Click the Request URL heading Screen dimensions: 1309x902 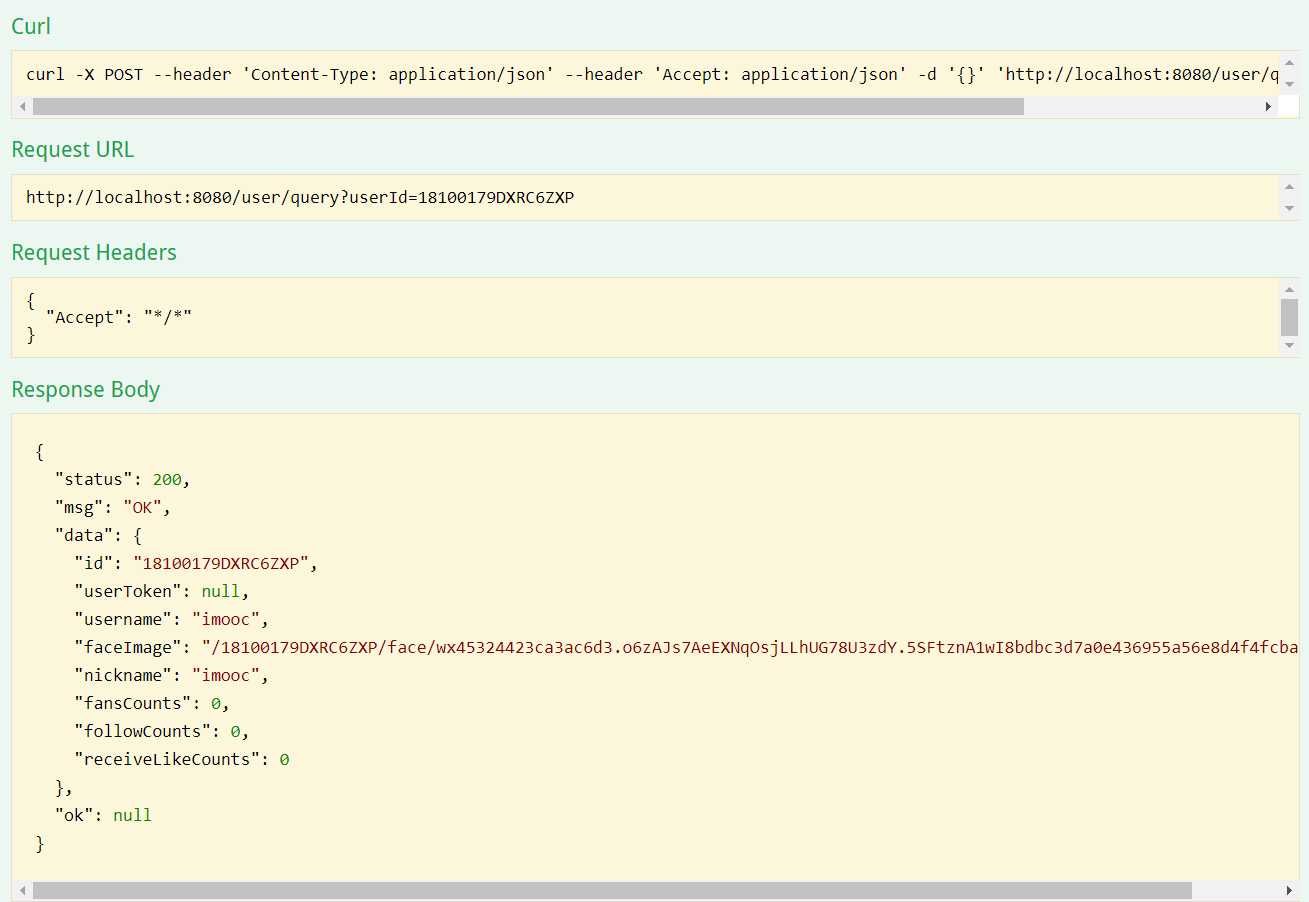[x=72, y=150]
